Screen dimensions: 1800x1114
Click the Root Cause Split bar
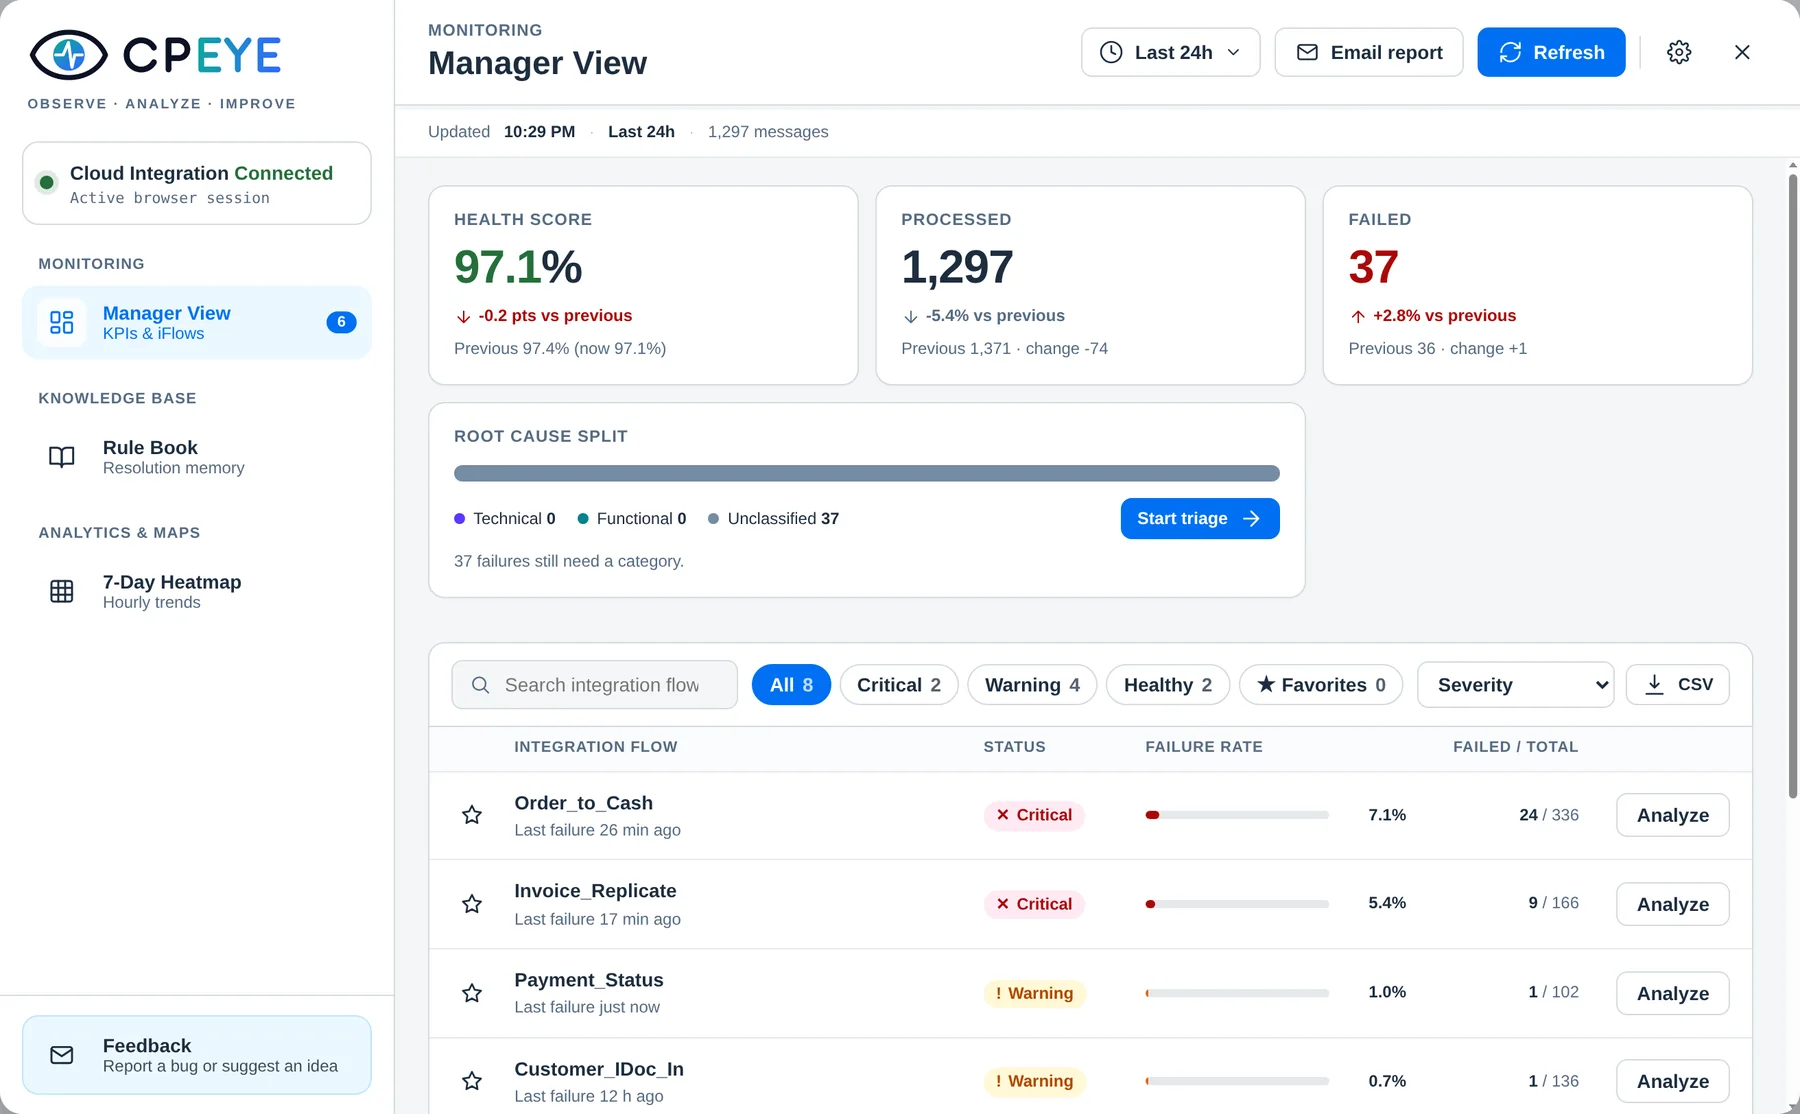(867, 473)
